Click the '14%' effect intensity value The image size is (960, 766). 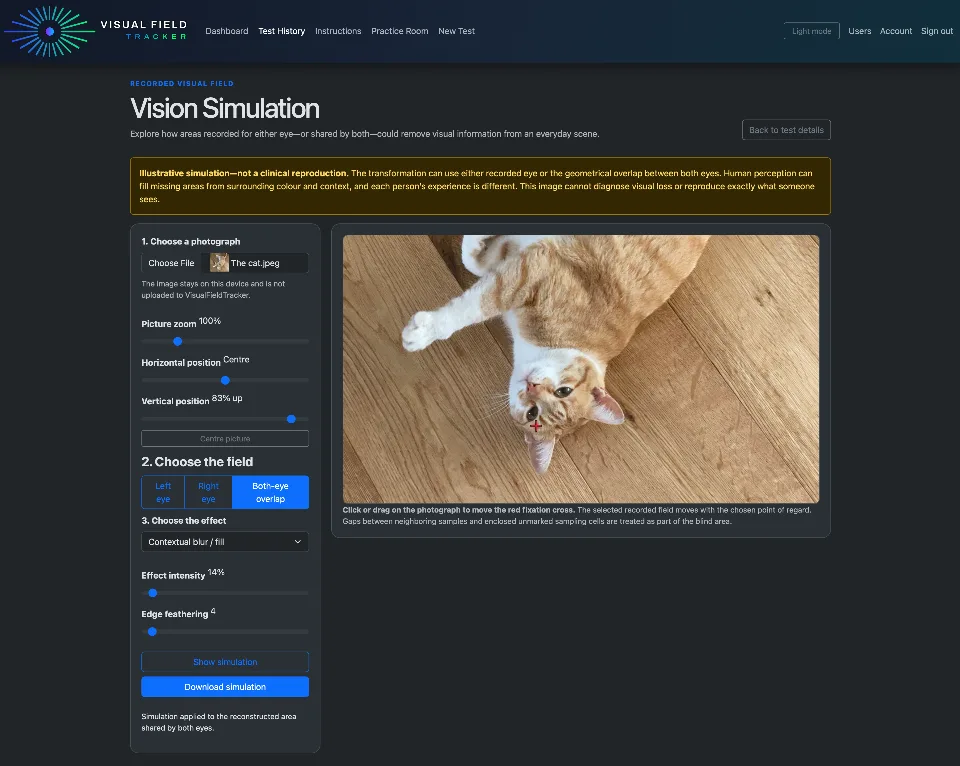click(x=216, y=573)
